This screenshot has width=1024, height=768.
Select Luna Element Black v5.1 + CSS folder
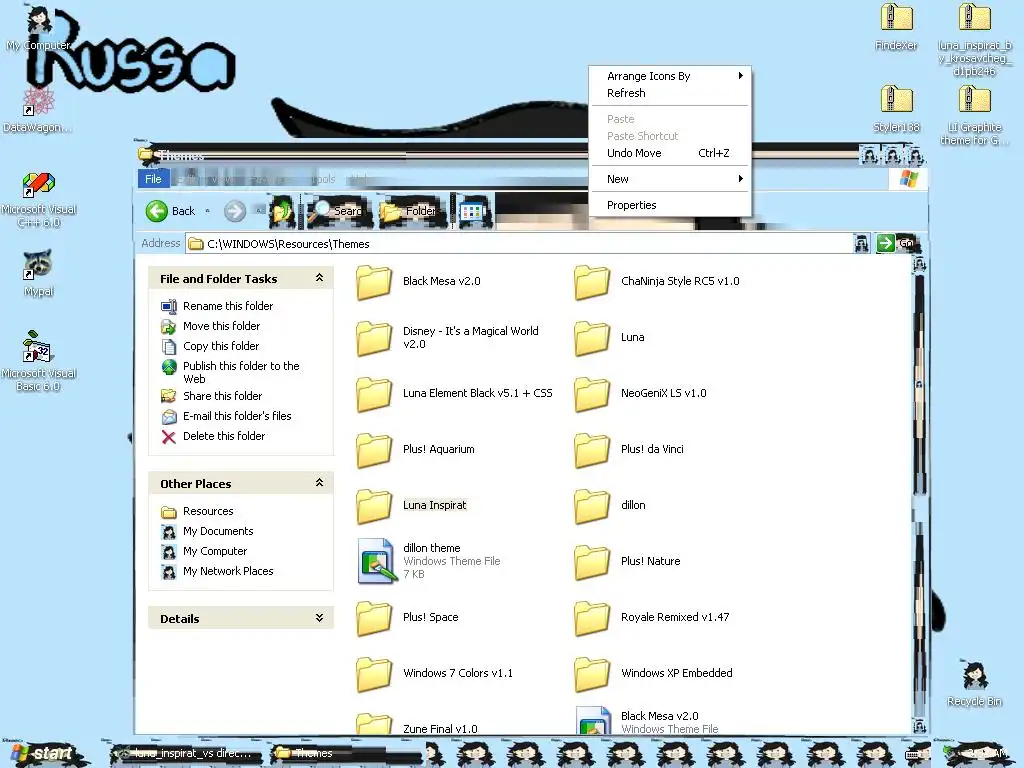(x=454, y=393)
